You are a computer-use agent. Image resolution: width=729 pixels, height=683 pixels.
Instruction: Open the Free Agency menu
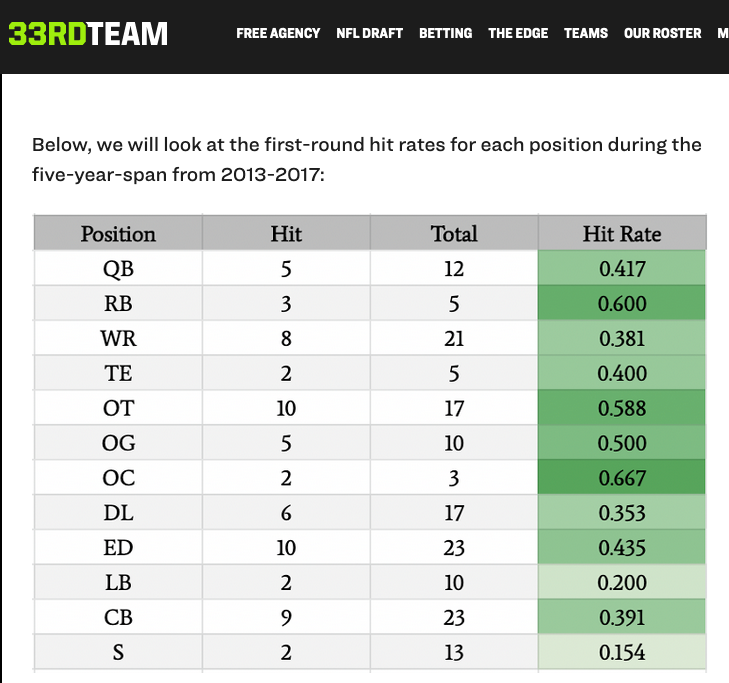[278, 33]
